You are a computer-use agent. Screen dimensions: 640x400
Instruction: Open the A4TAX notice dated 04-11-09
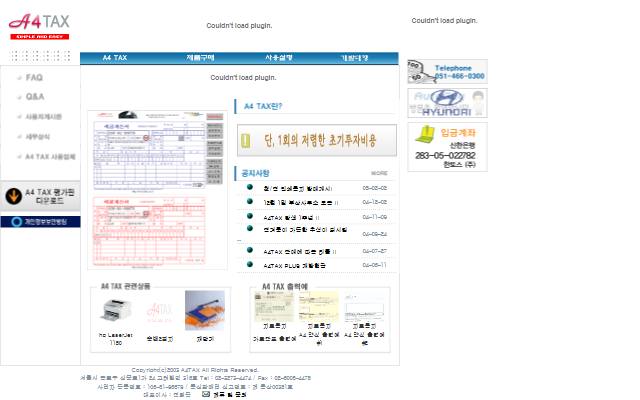(291, 218)
